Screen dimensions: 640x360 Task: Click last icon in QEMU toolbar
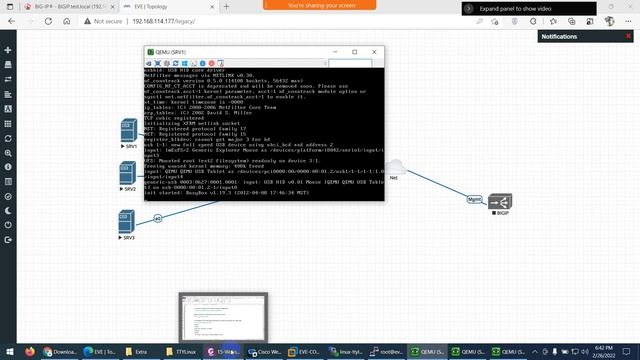tap(220, 63)
